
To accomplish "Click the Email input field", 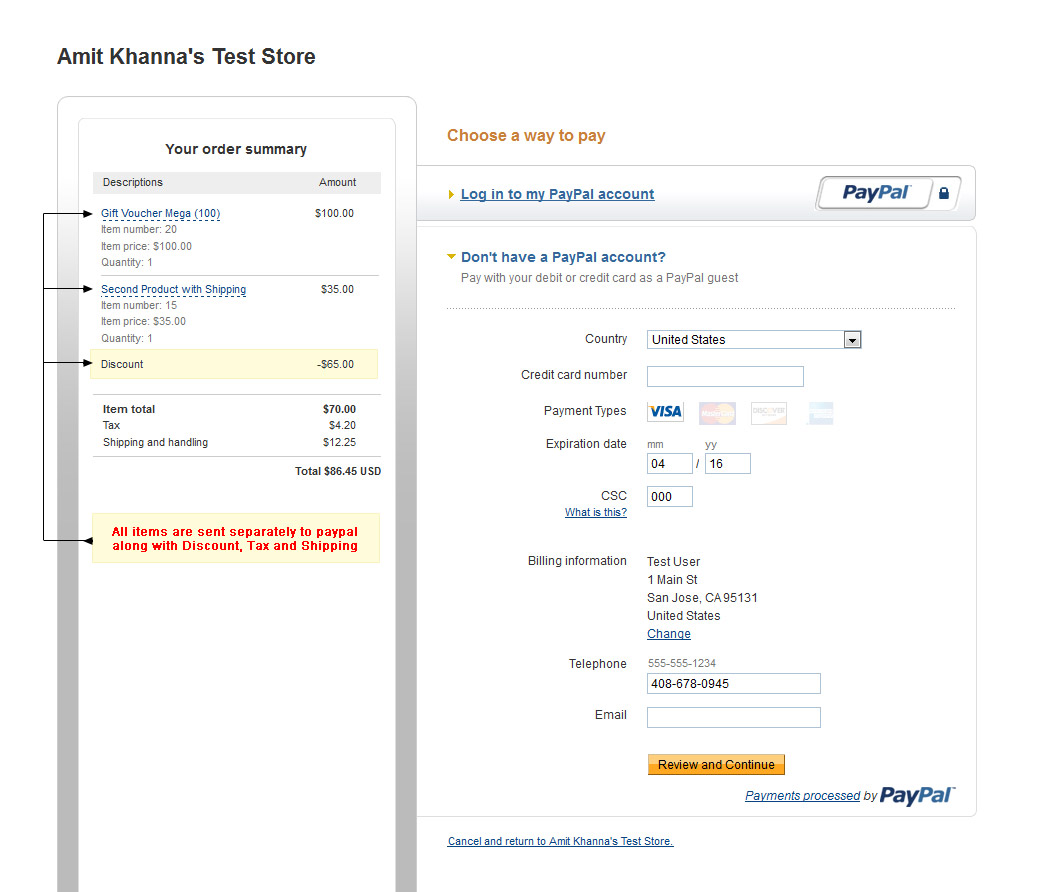I will point(734,717).
